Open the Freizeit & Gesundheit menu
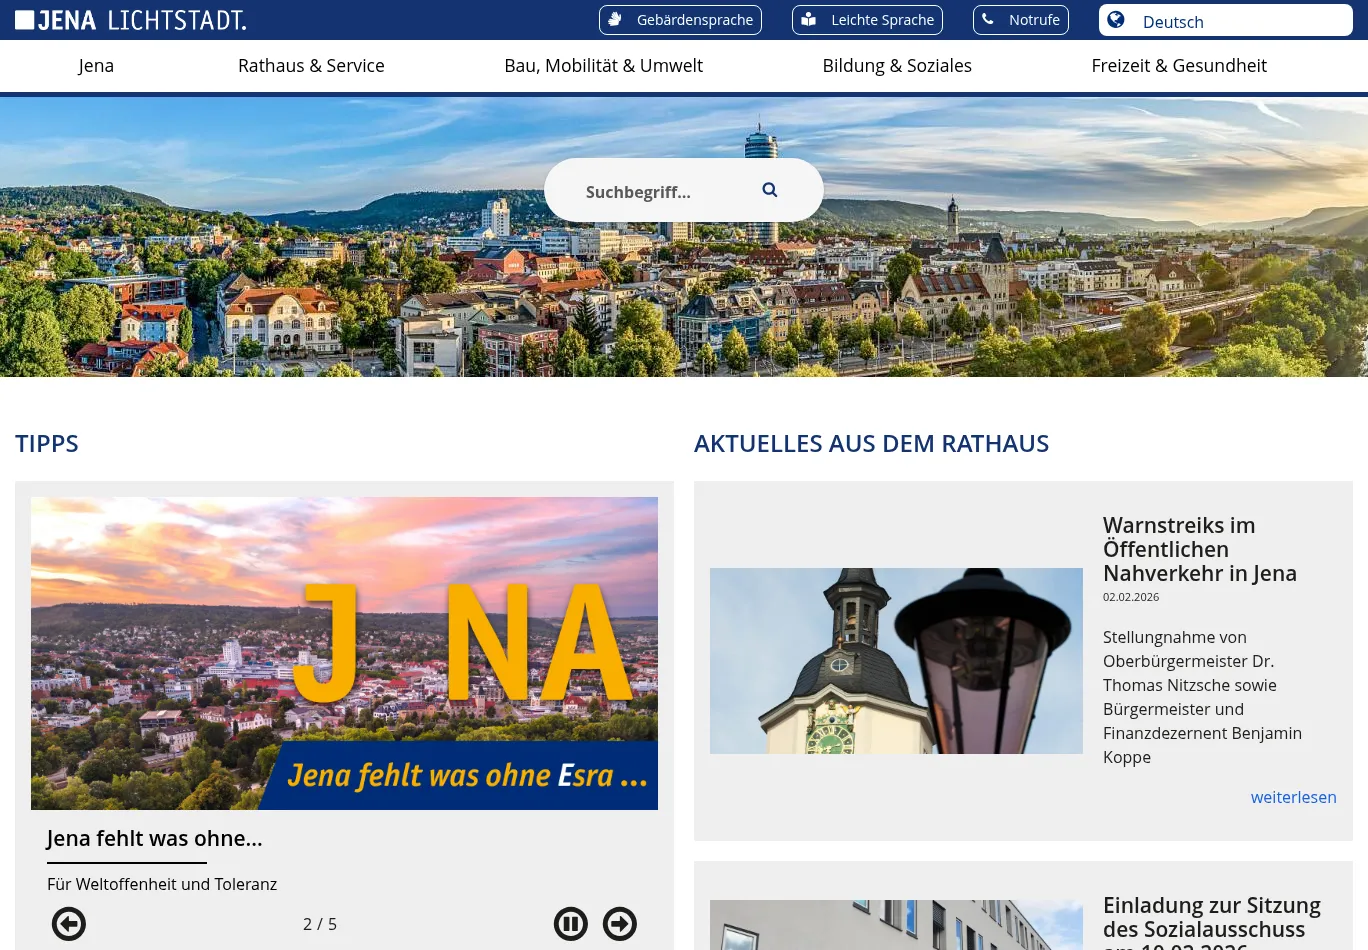The image size is (1368, 950). [1179, 66]
